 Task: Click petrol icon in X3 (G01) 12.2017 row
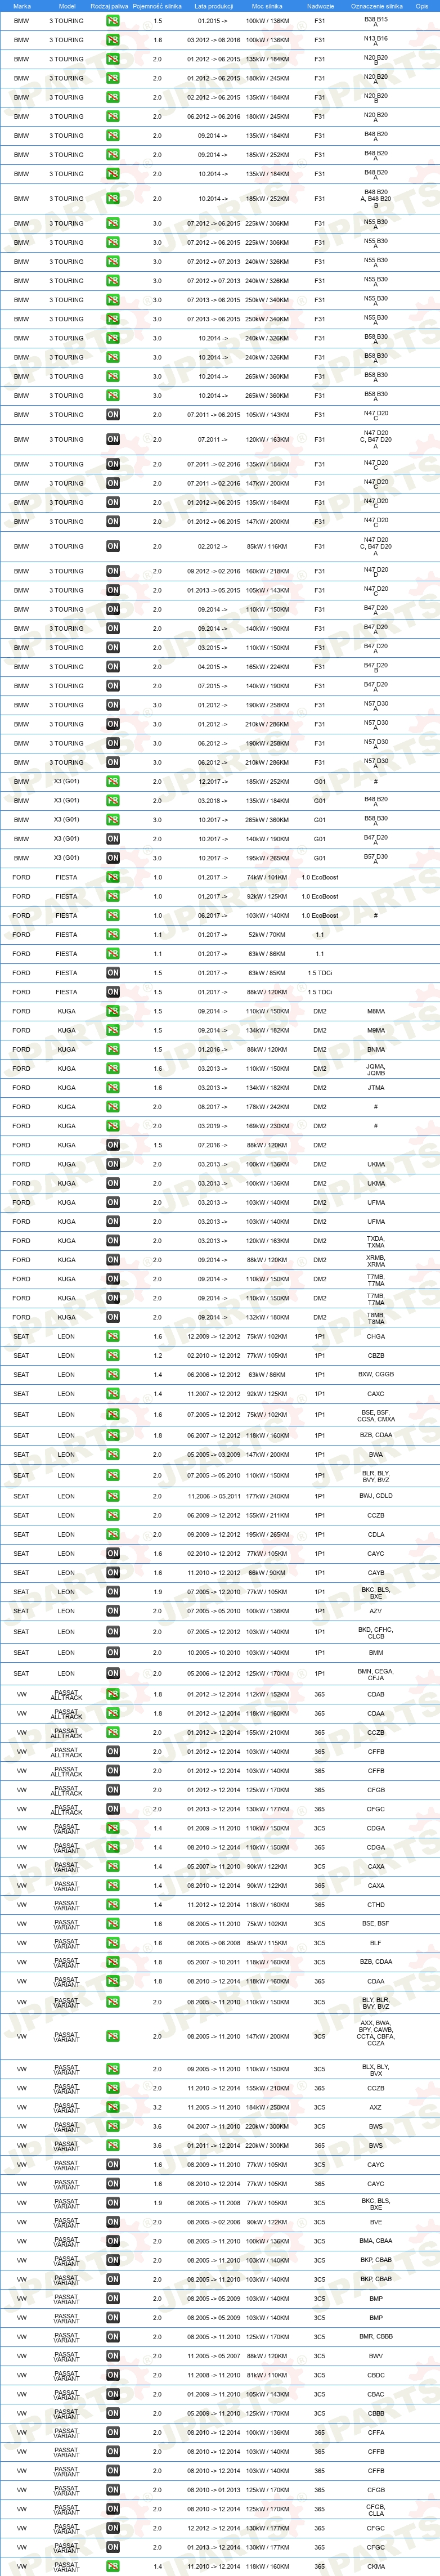pyautogui.click(x=113, y=782)
